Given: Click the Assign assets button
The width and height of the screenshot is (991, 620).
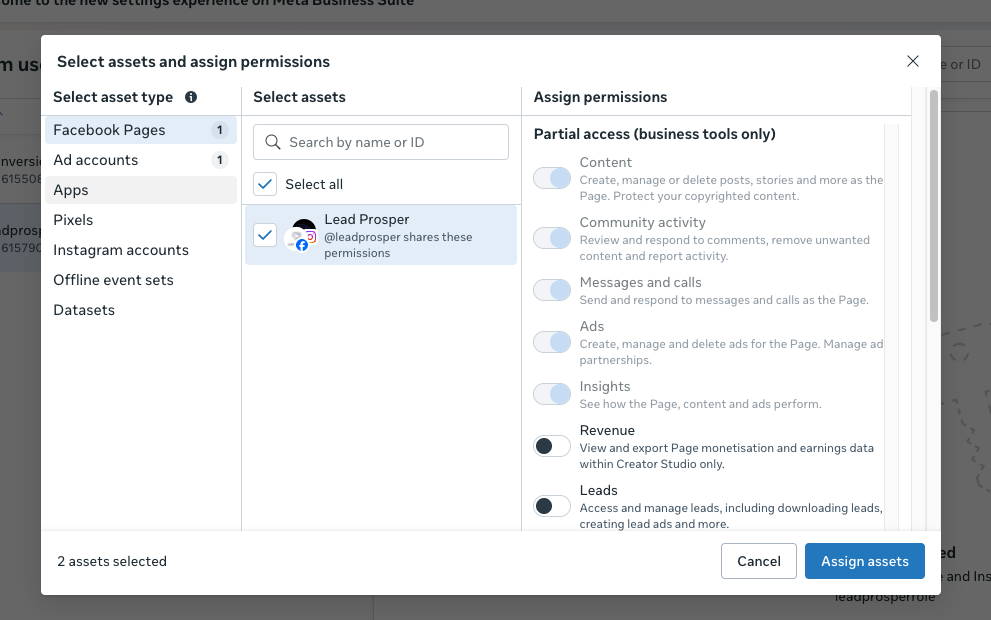Looking at the screenshot, I should pyautogui.click(x=865, y=561).
